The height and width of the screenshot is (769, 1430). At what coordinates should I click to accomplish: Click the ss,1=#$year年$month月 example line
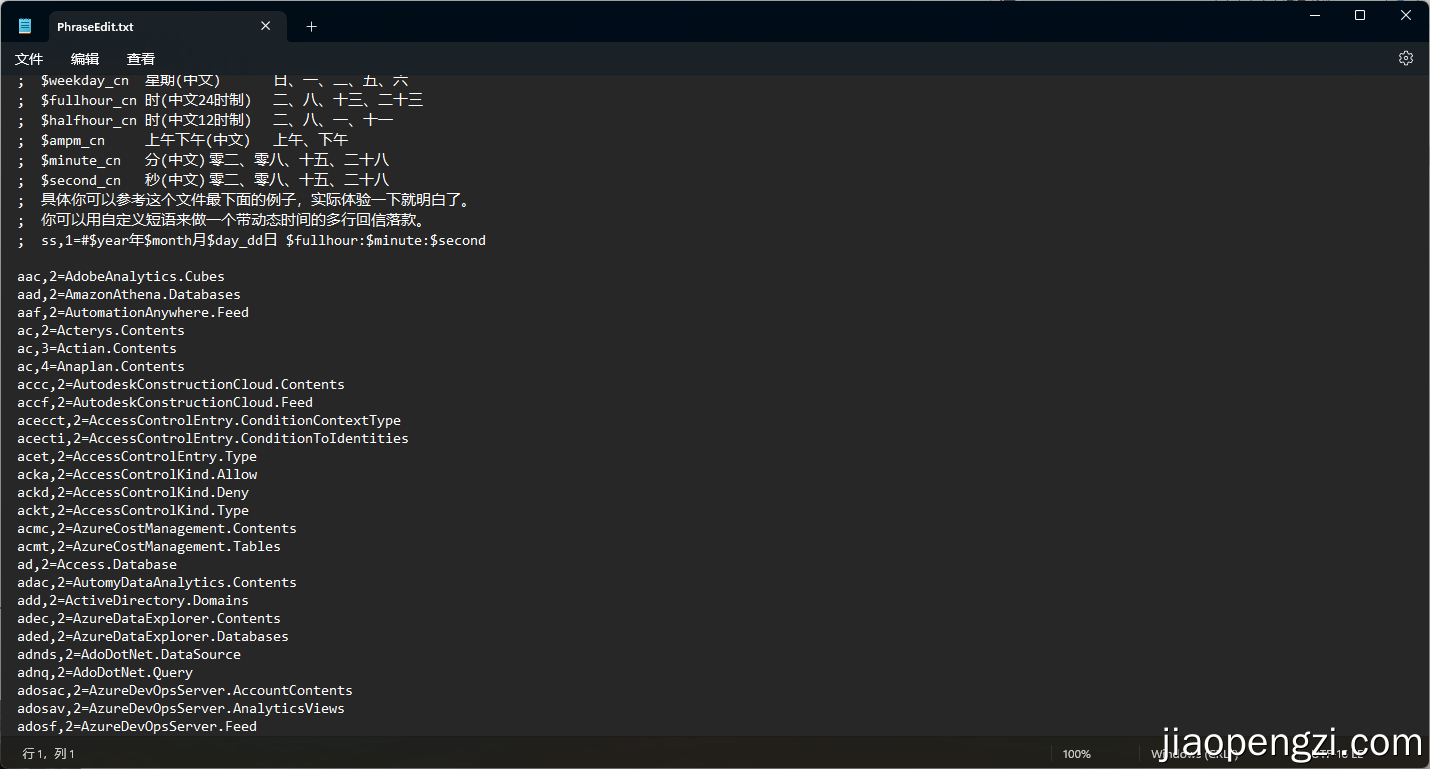pyautogui.click(x=252, y=240)
